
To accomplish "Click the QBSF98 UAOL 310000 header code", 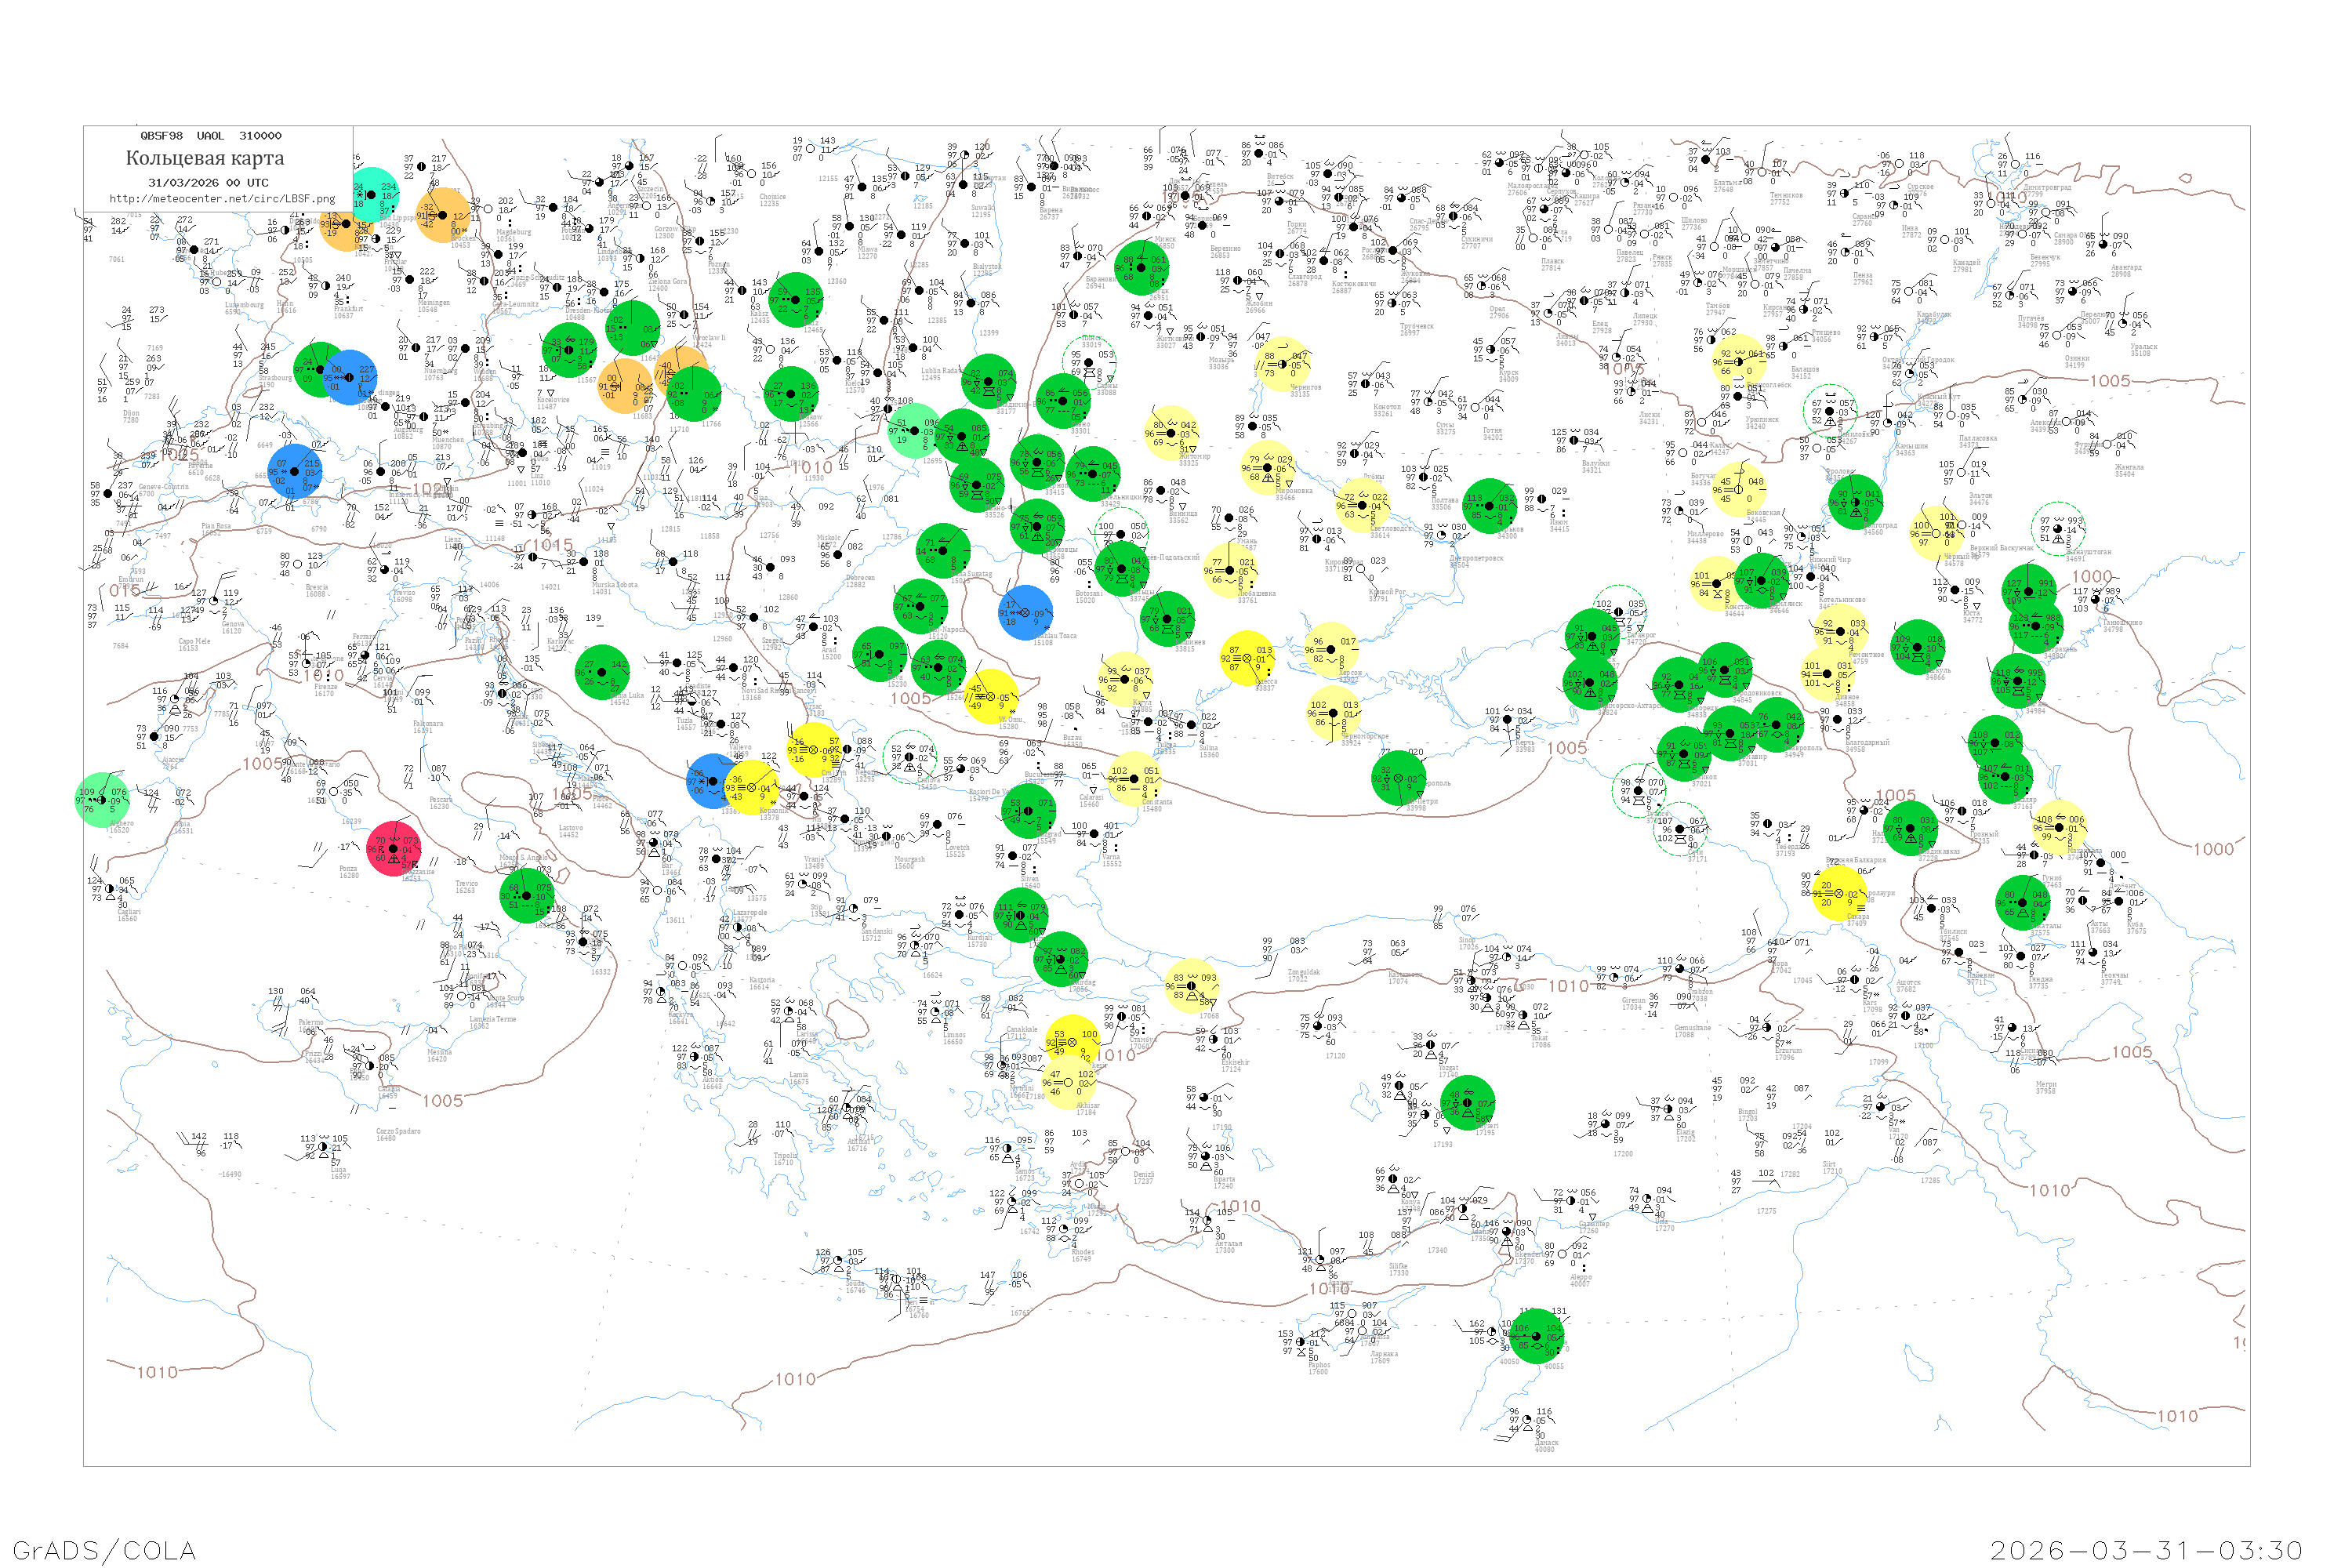I will tap(210, 136).
